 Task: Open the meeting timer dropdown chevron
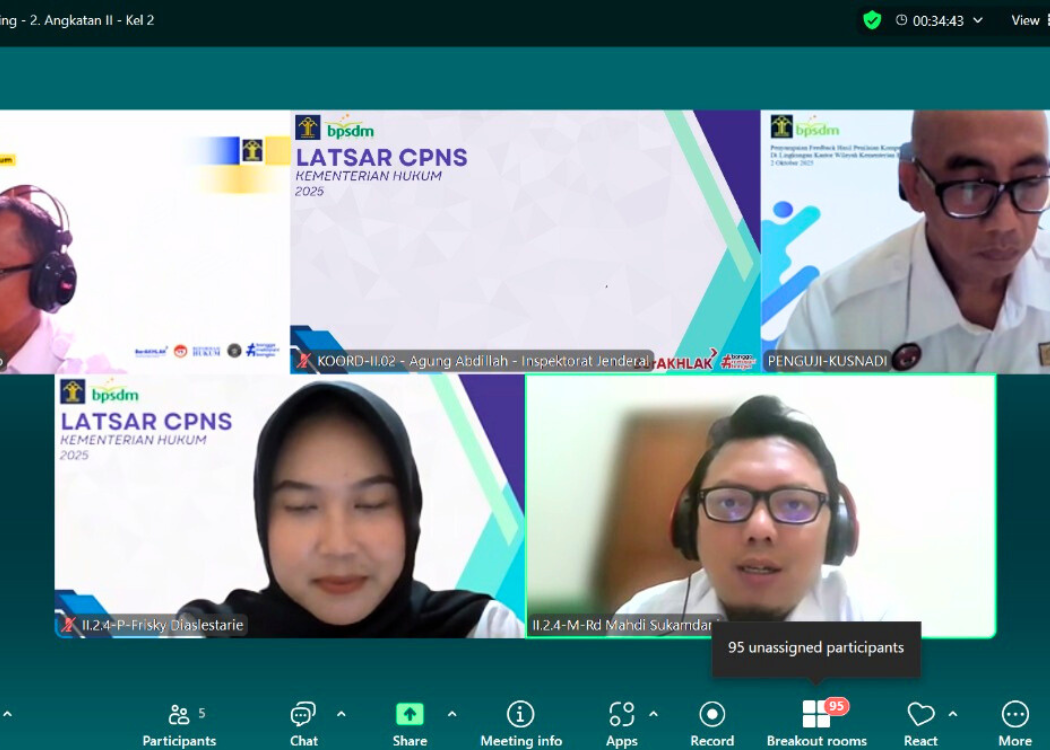978,20
